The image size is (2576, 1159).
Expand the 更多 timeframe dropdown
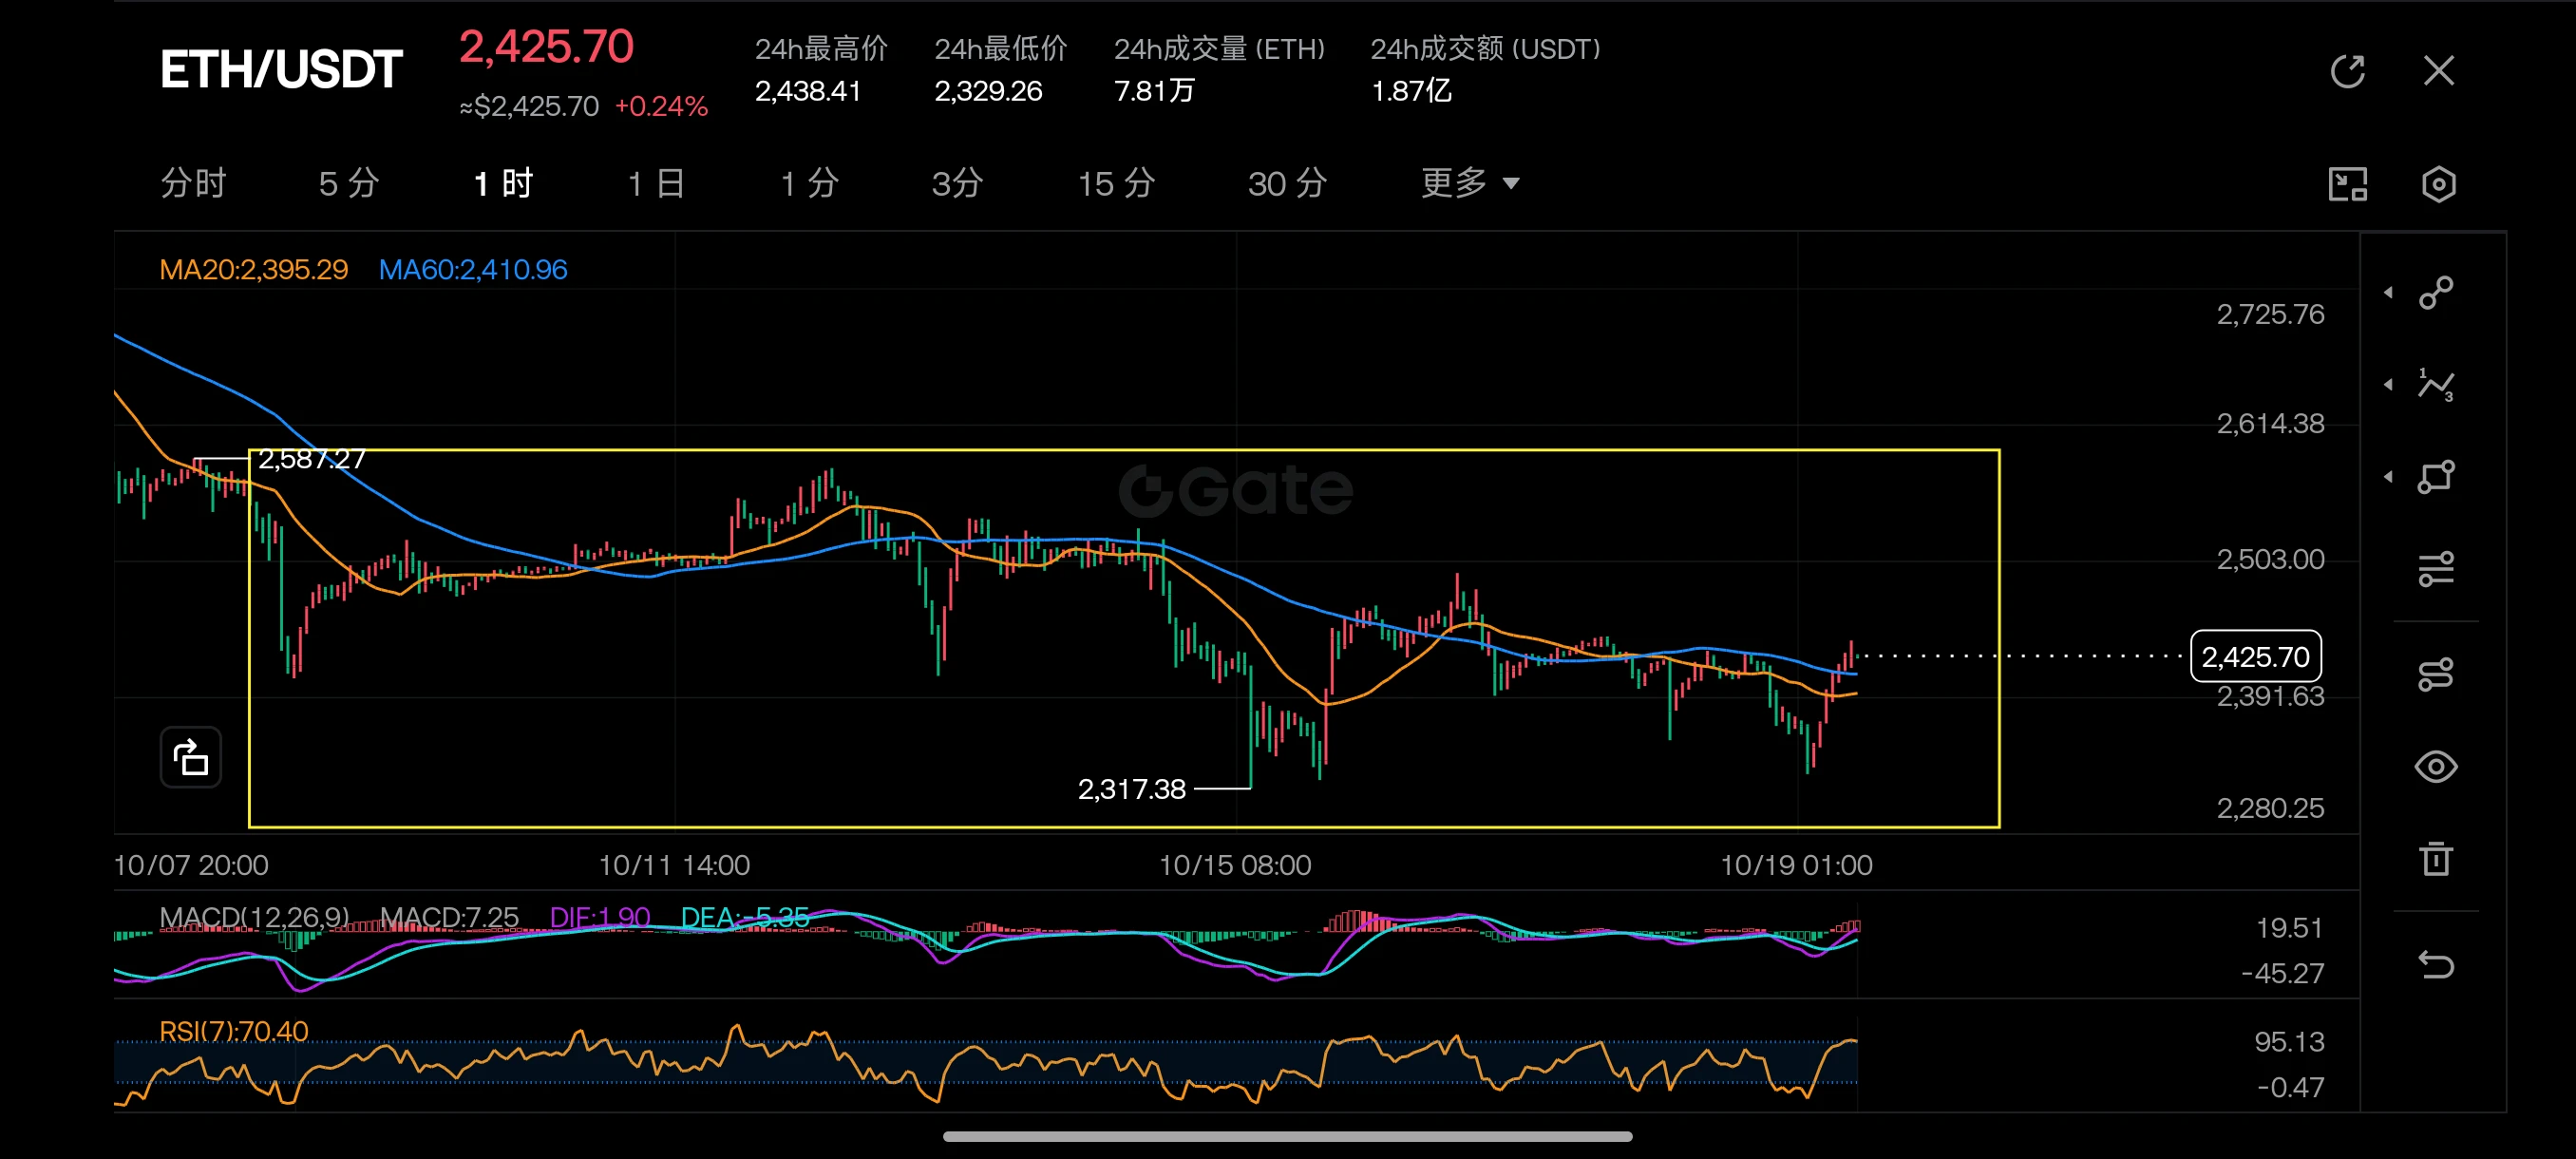coord(1470,183)
